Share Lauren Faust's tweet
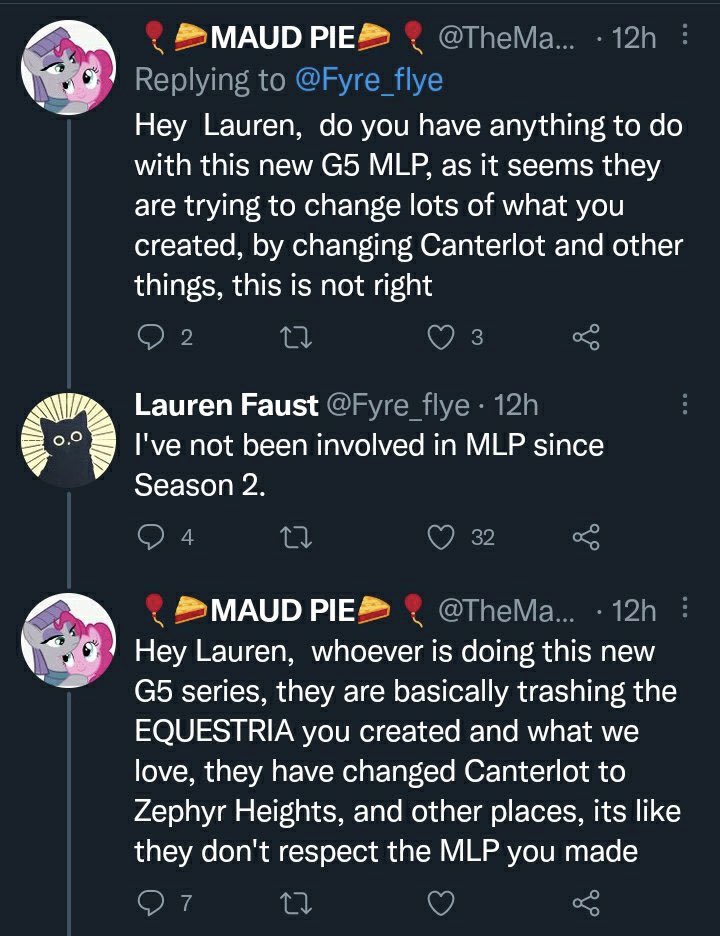Screen dimensions: 720x936 click(585, 537)
